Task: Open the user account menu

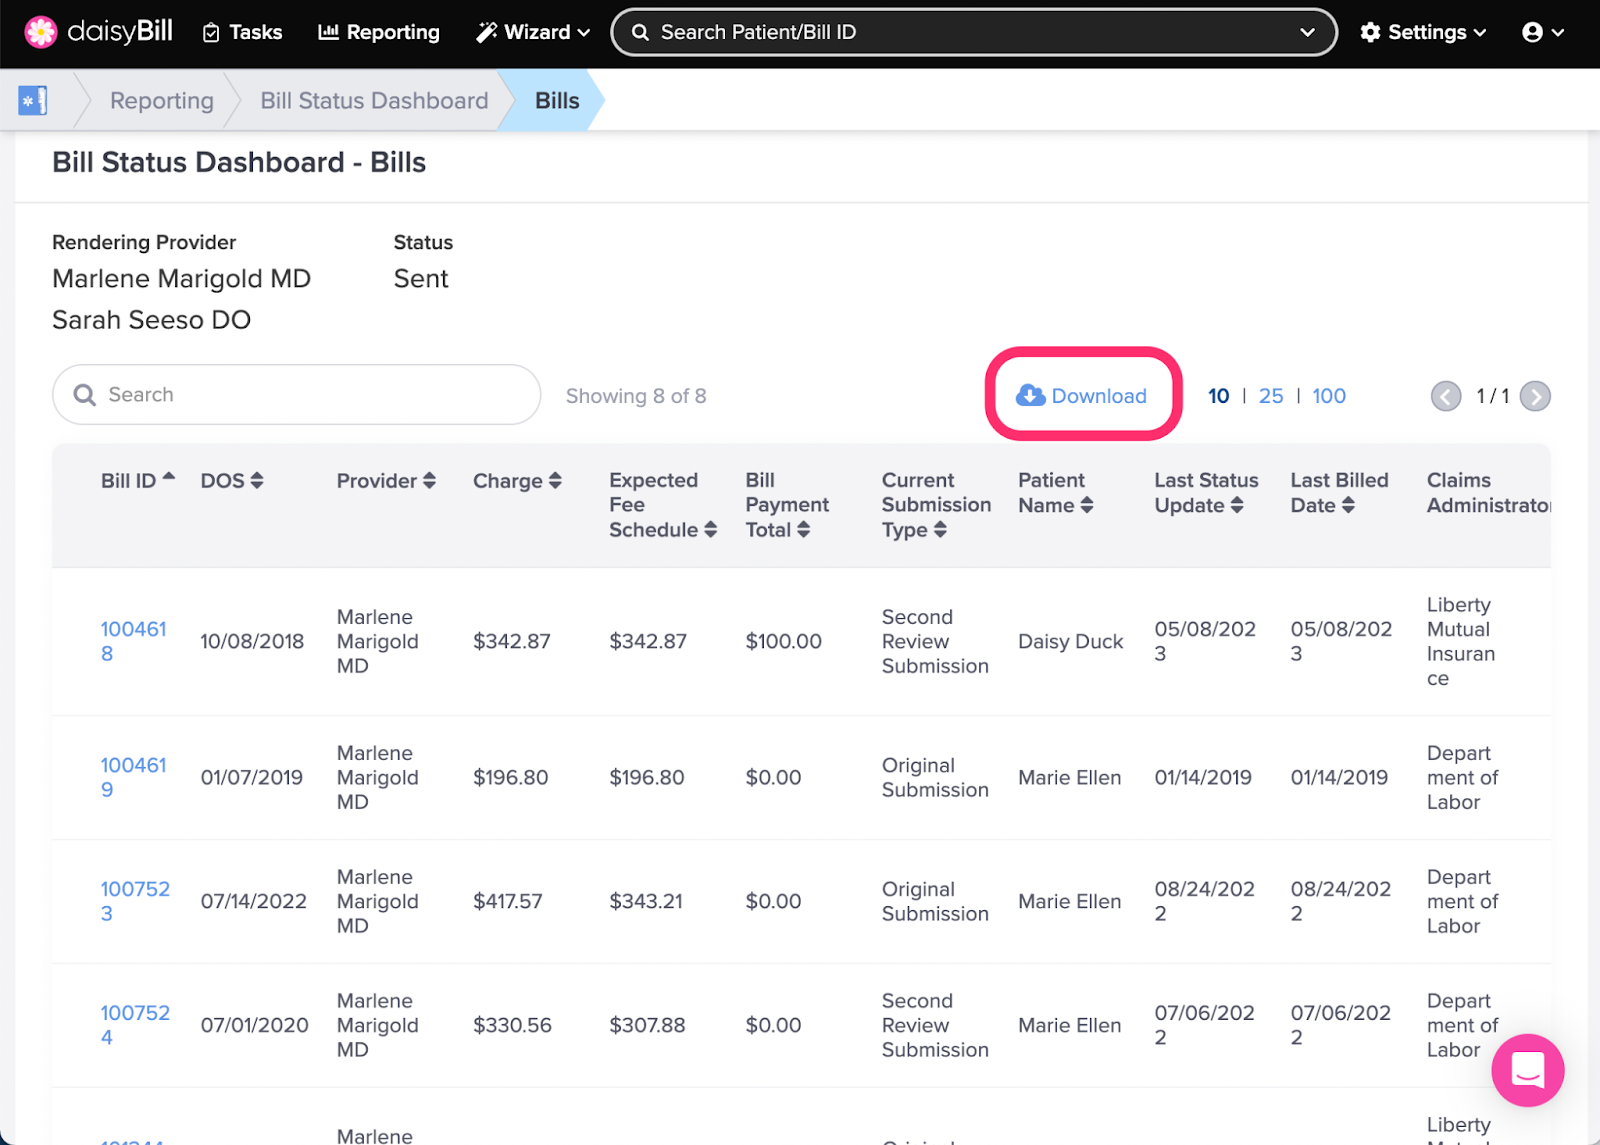Action: [x=1543, y=32]
